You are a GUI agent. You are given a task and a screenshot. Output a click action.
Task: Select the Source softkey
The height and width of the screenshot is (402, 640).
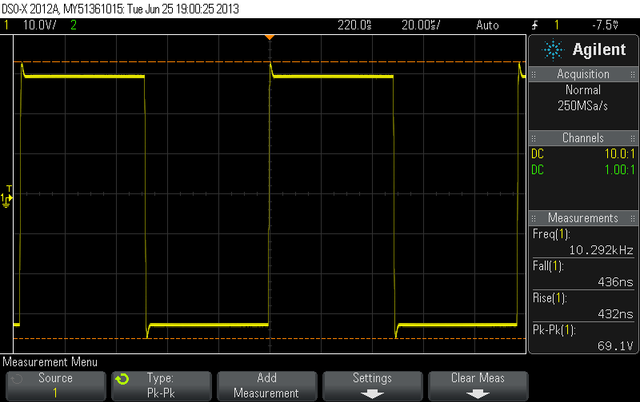point(56,386)
